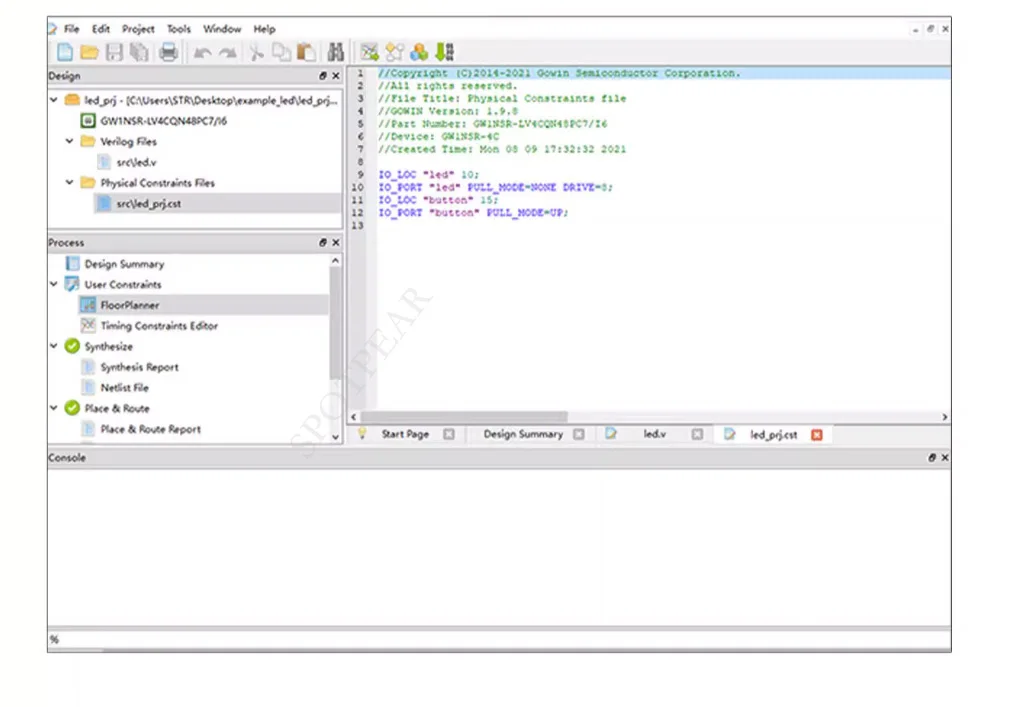Click code line IO_LOC "led" 10

tap(429, 175)
